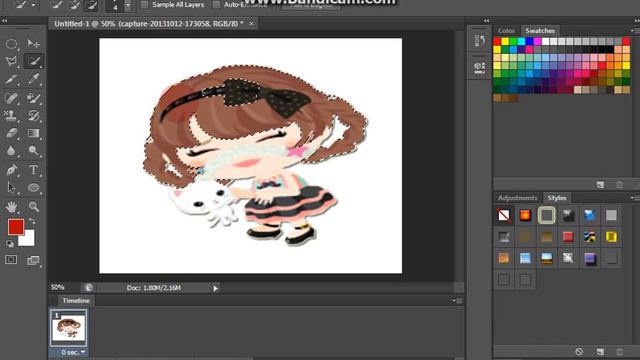
Task: Activate the Quick Selection tool in toolbox
Action: 33,61
